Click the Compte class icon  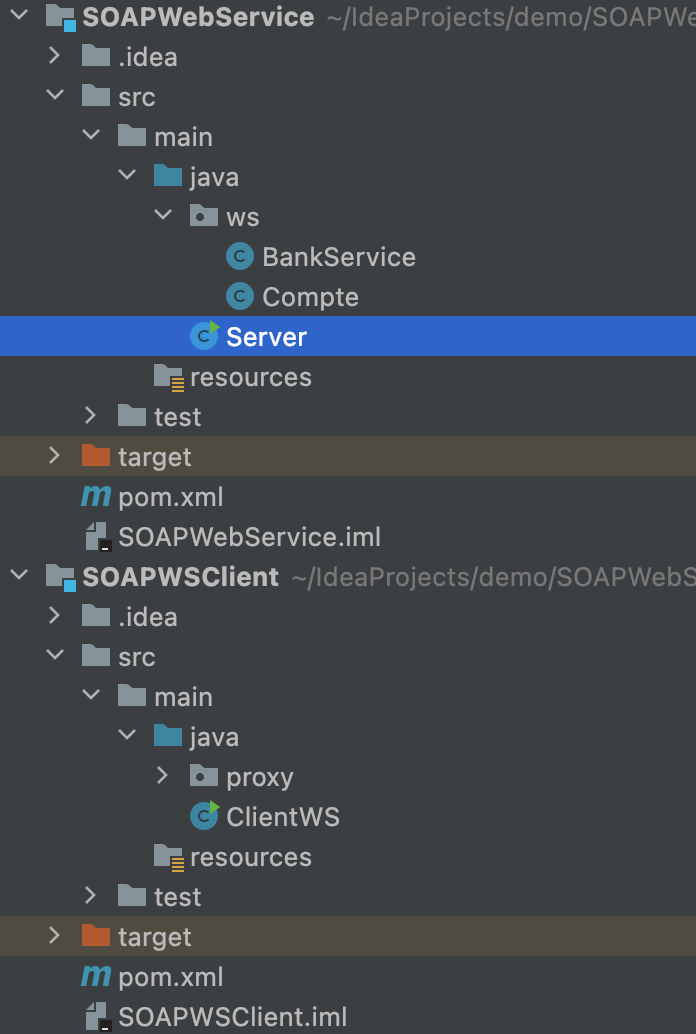pyautogui.click(x=240, y=296)
